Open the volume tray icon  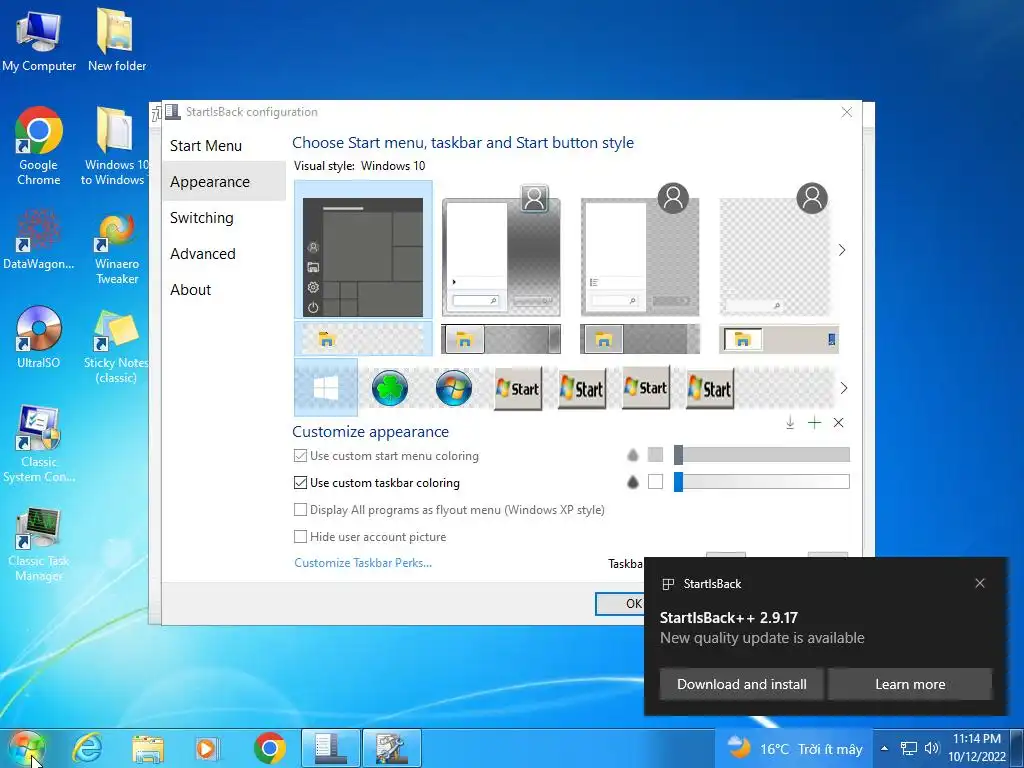pos(931,748)
